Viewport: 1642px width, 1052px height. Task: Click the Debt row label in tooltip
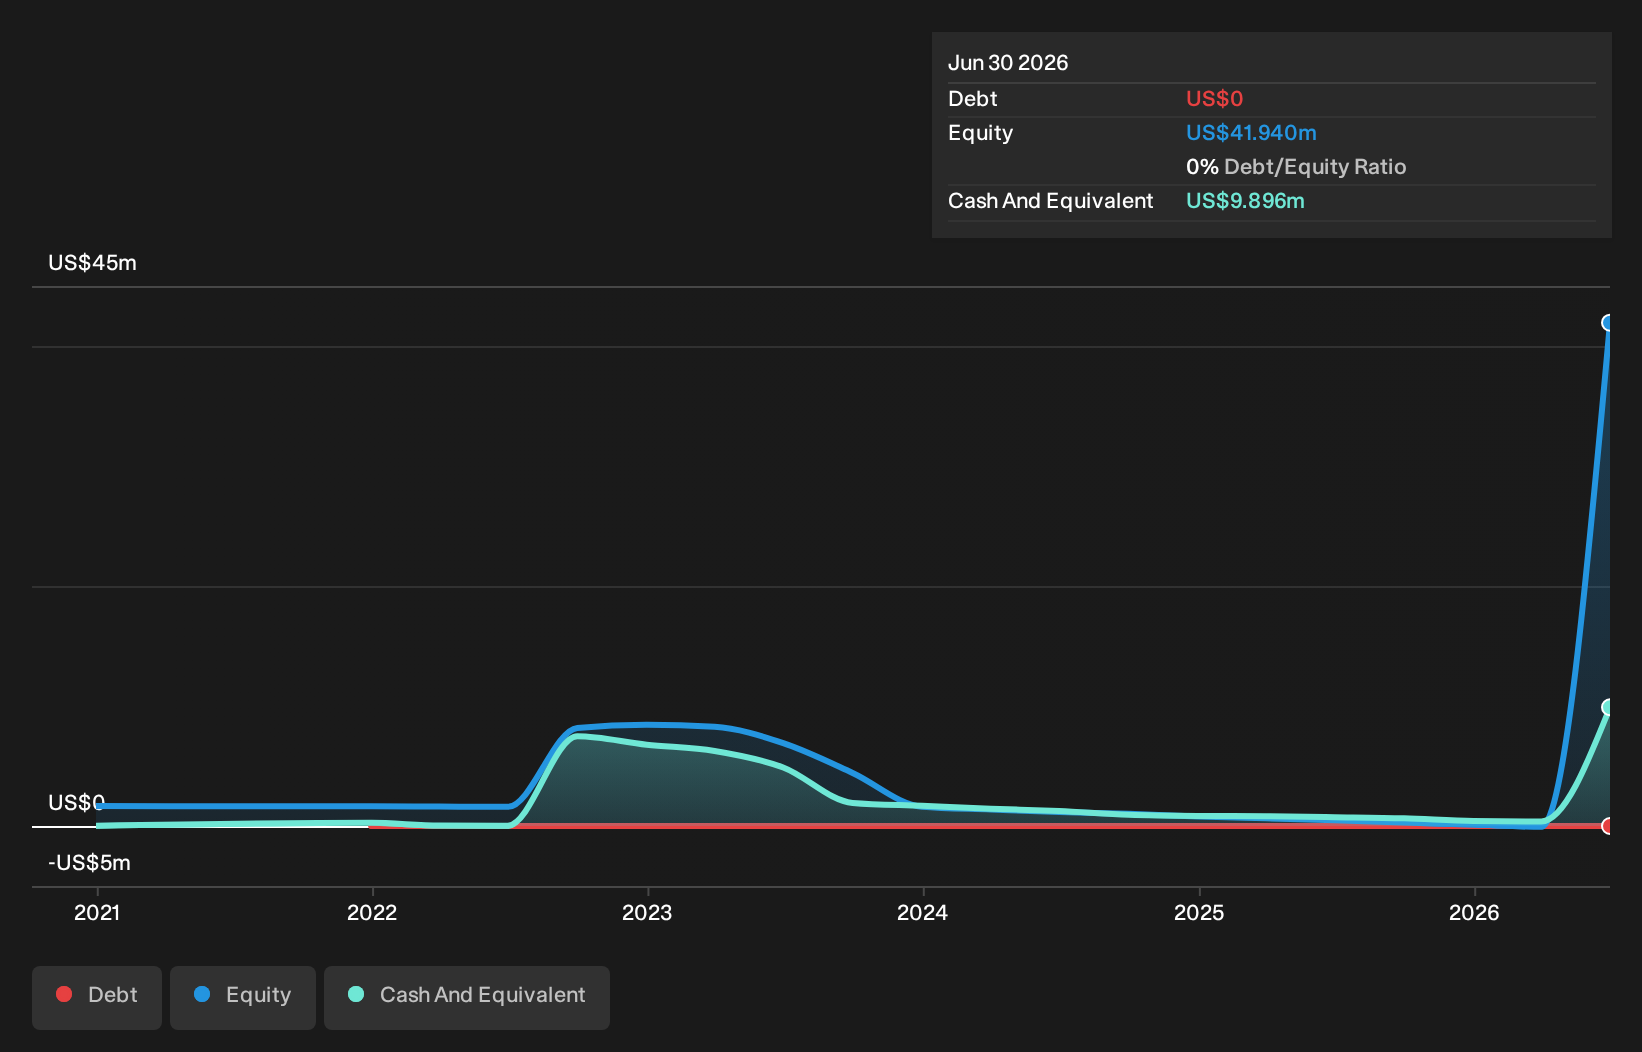[x=972, y=99]
